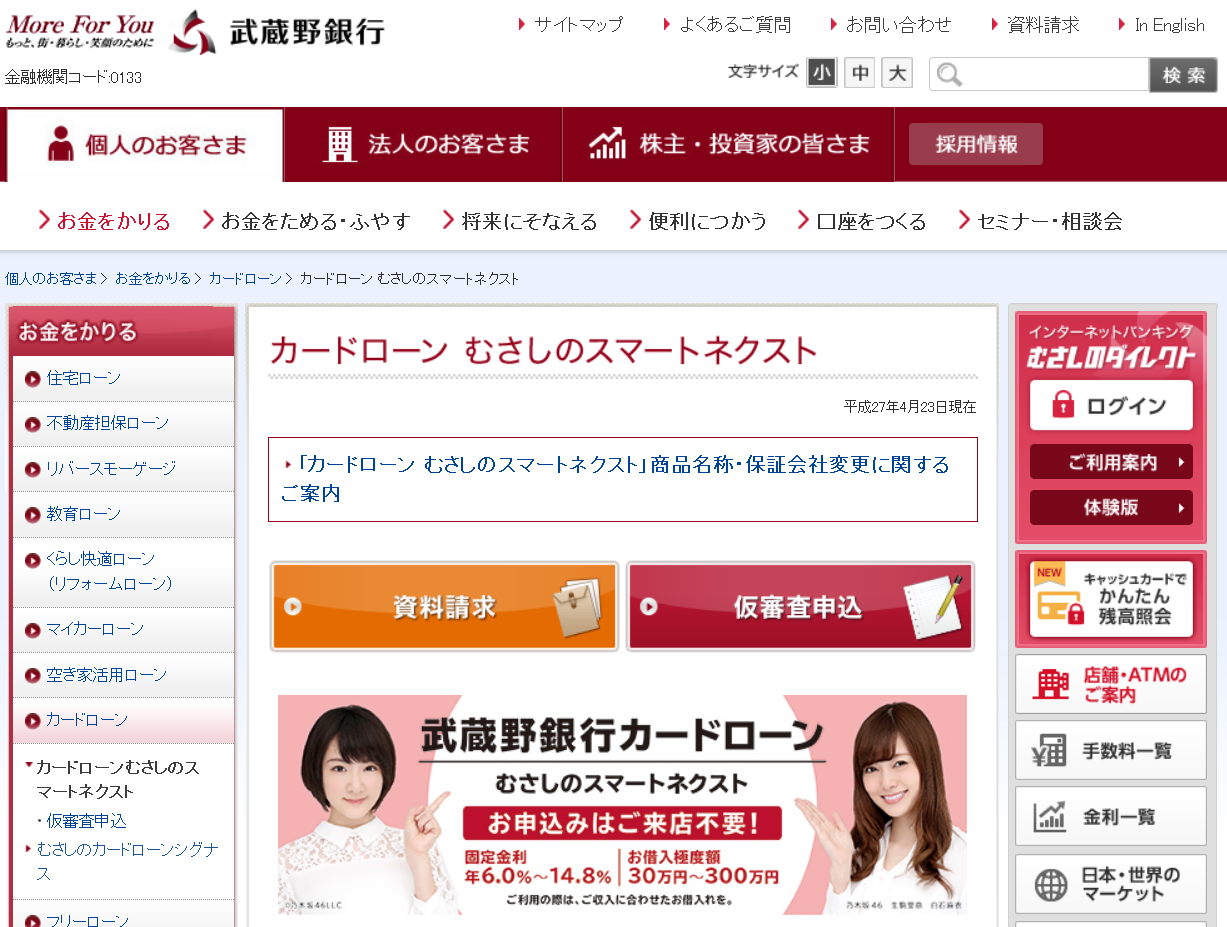This screenshot has width=1227, height=927.
Task: Open the 便利につかう menu
Action: [x=698, y=221]
